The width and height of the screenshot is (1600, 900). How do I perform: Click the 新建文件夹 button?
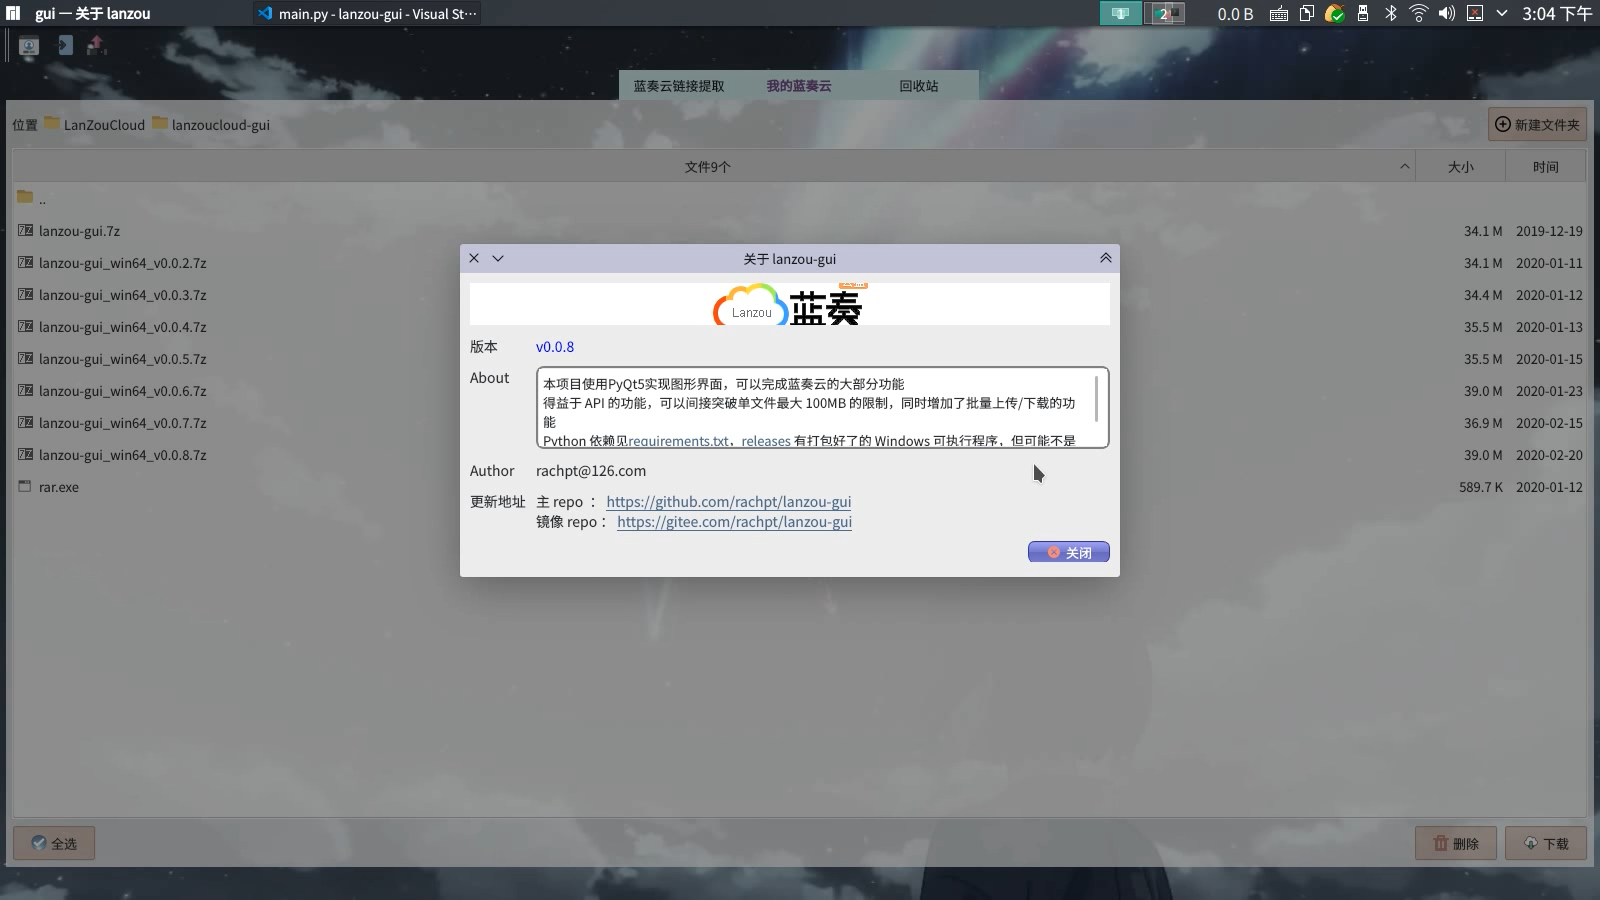pos(1537,125)
